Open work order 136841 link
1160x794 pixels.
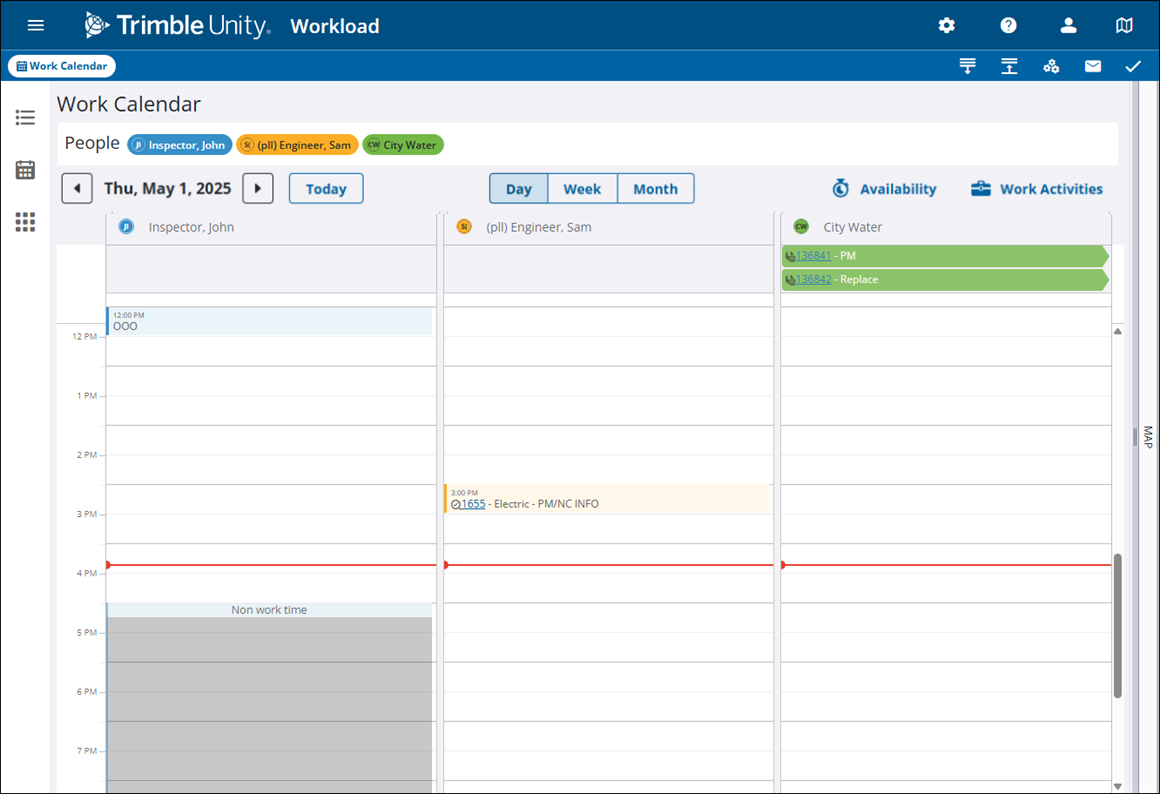(813, 256)
